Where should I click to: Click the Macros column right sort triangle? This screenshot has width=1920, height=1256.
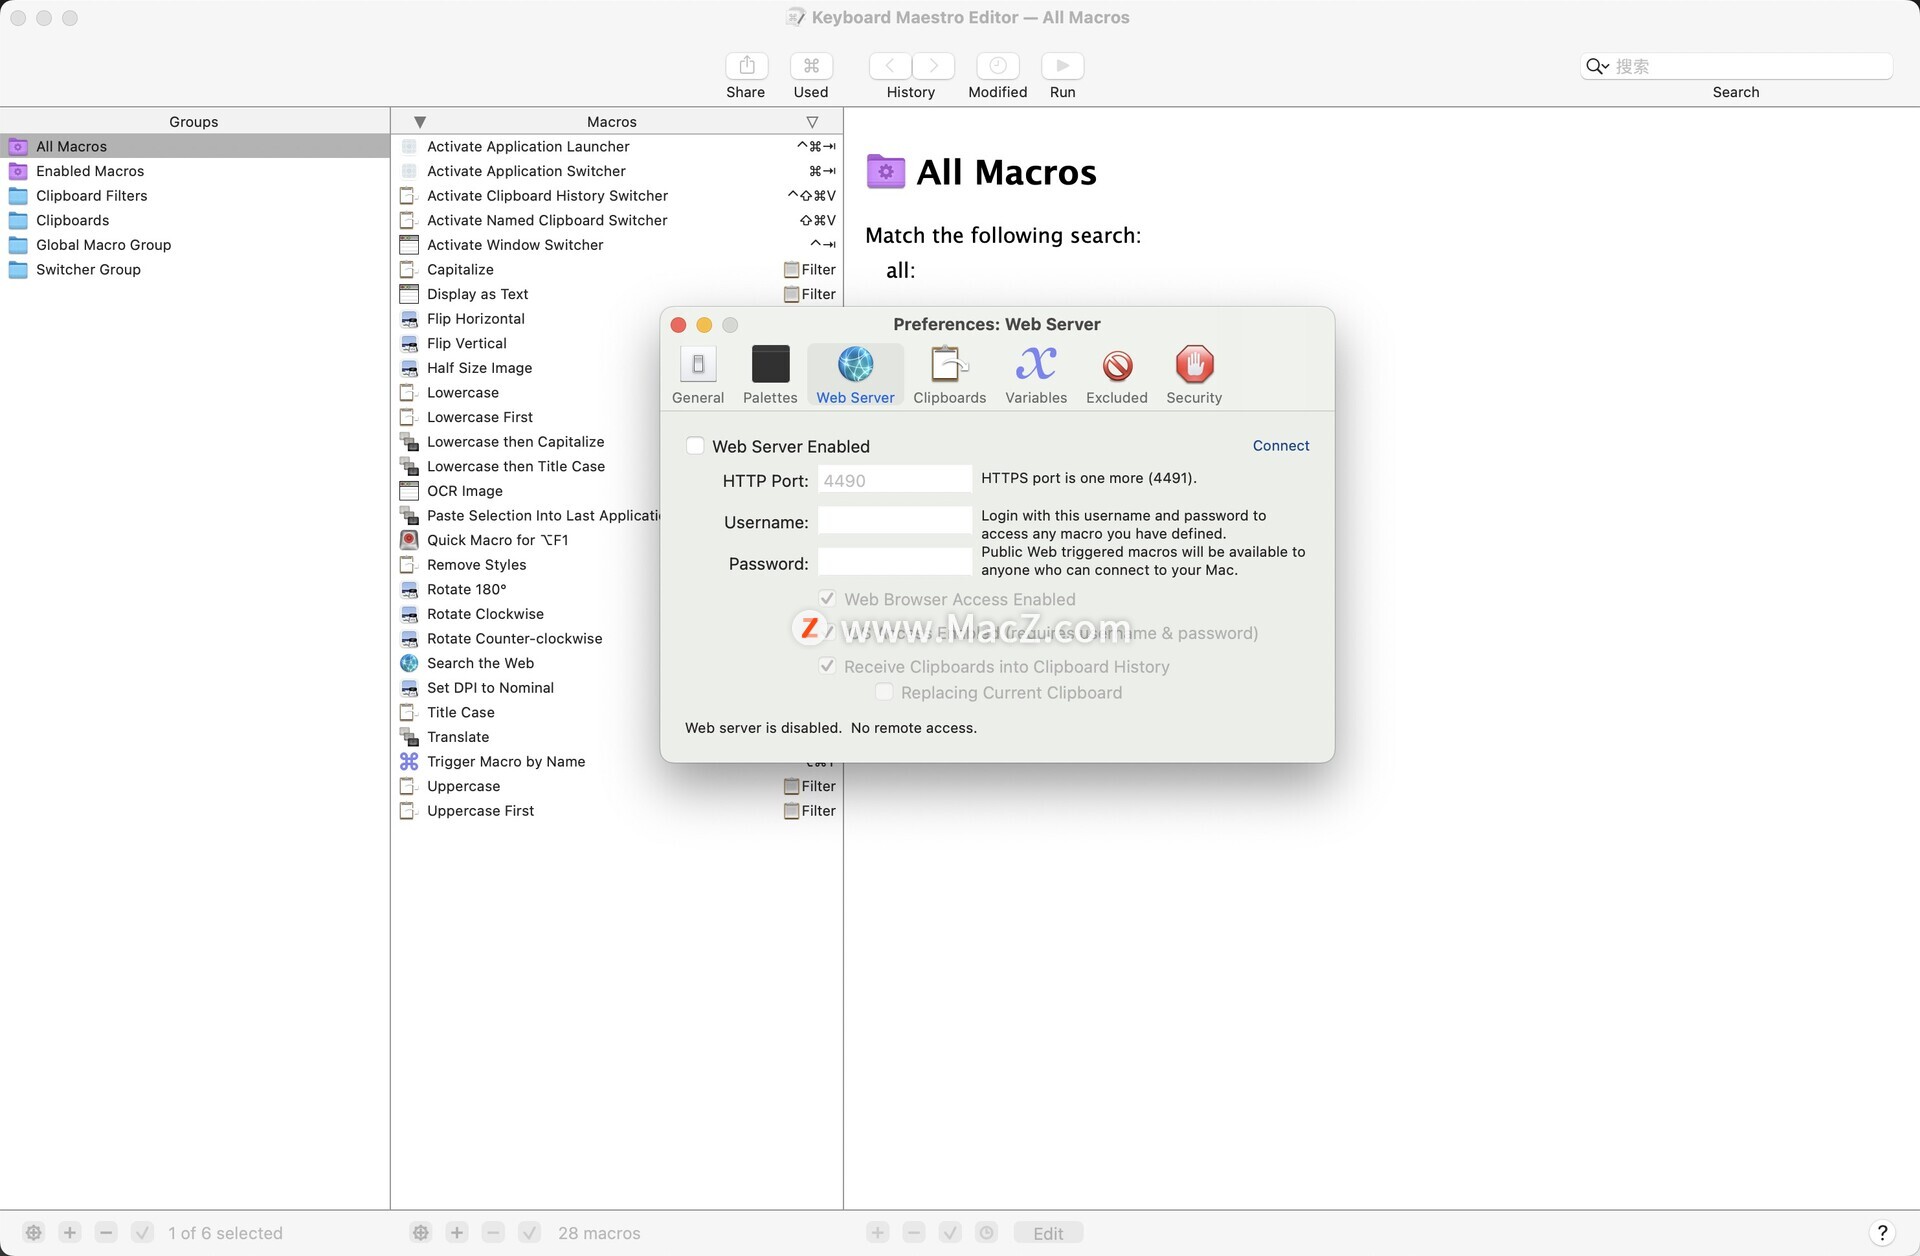coord(812,122)
